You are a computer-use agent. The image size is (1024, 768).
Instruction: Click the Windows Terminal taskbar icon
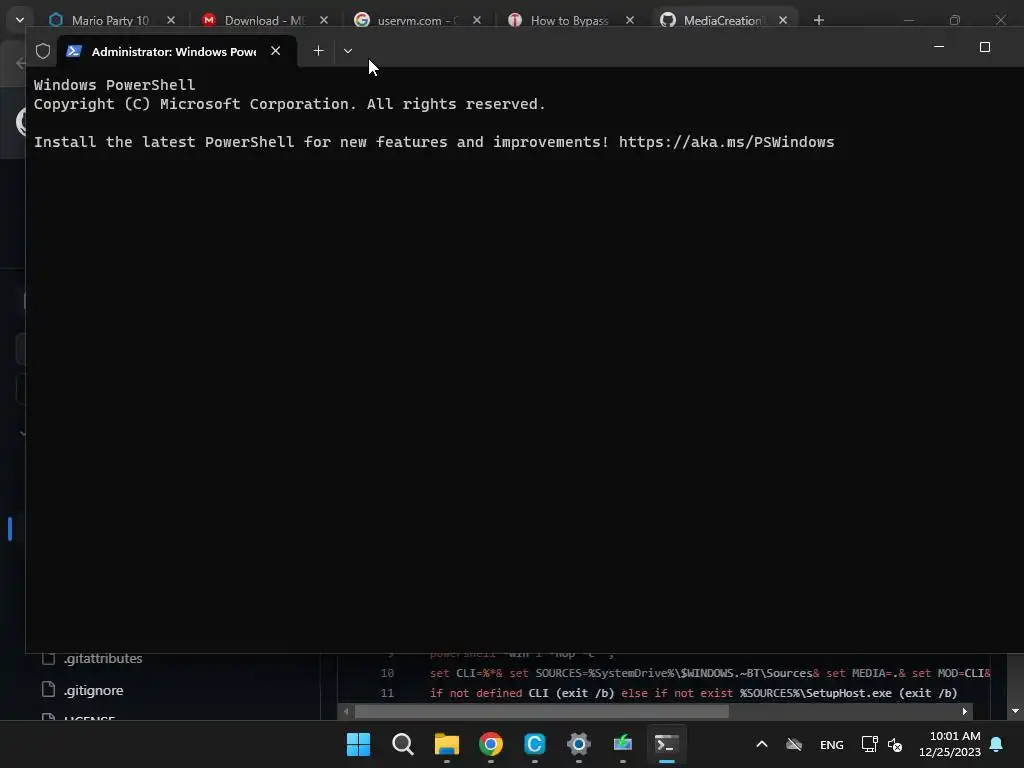point(667,744)
